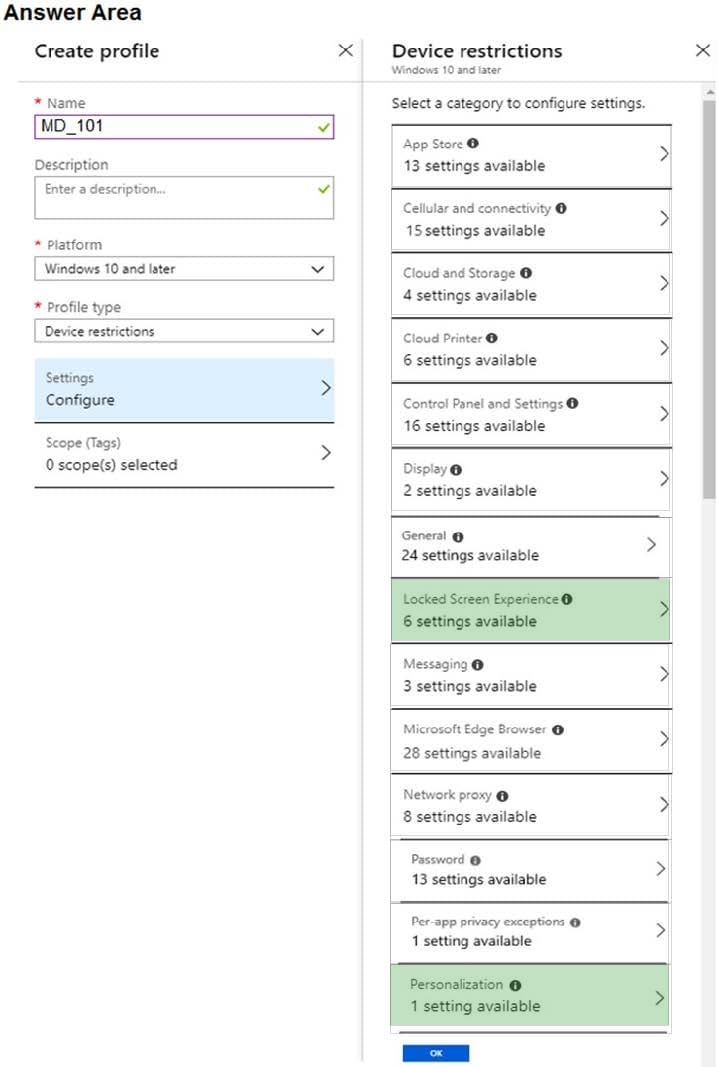
Task: Open the General settings category
Action: click(x=530, y=546)
